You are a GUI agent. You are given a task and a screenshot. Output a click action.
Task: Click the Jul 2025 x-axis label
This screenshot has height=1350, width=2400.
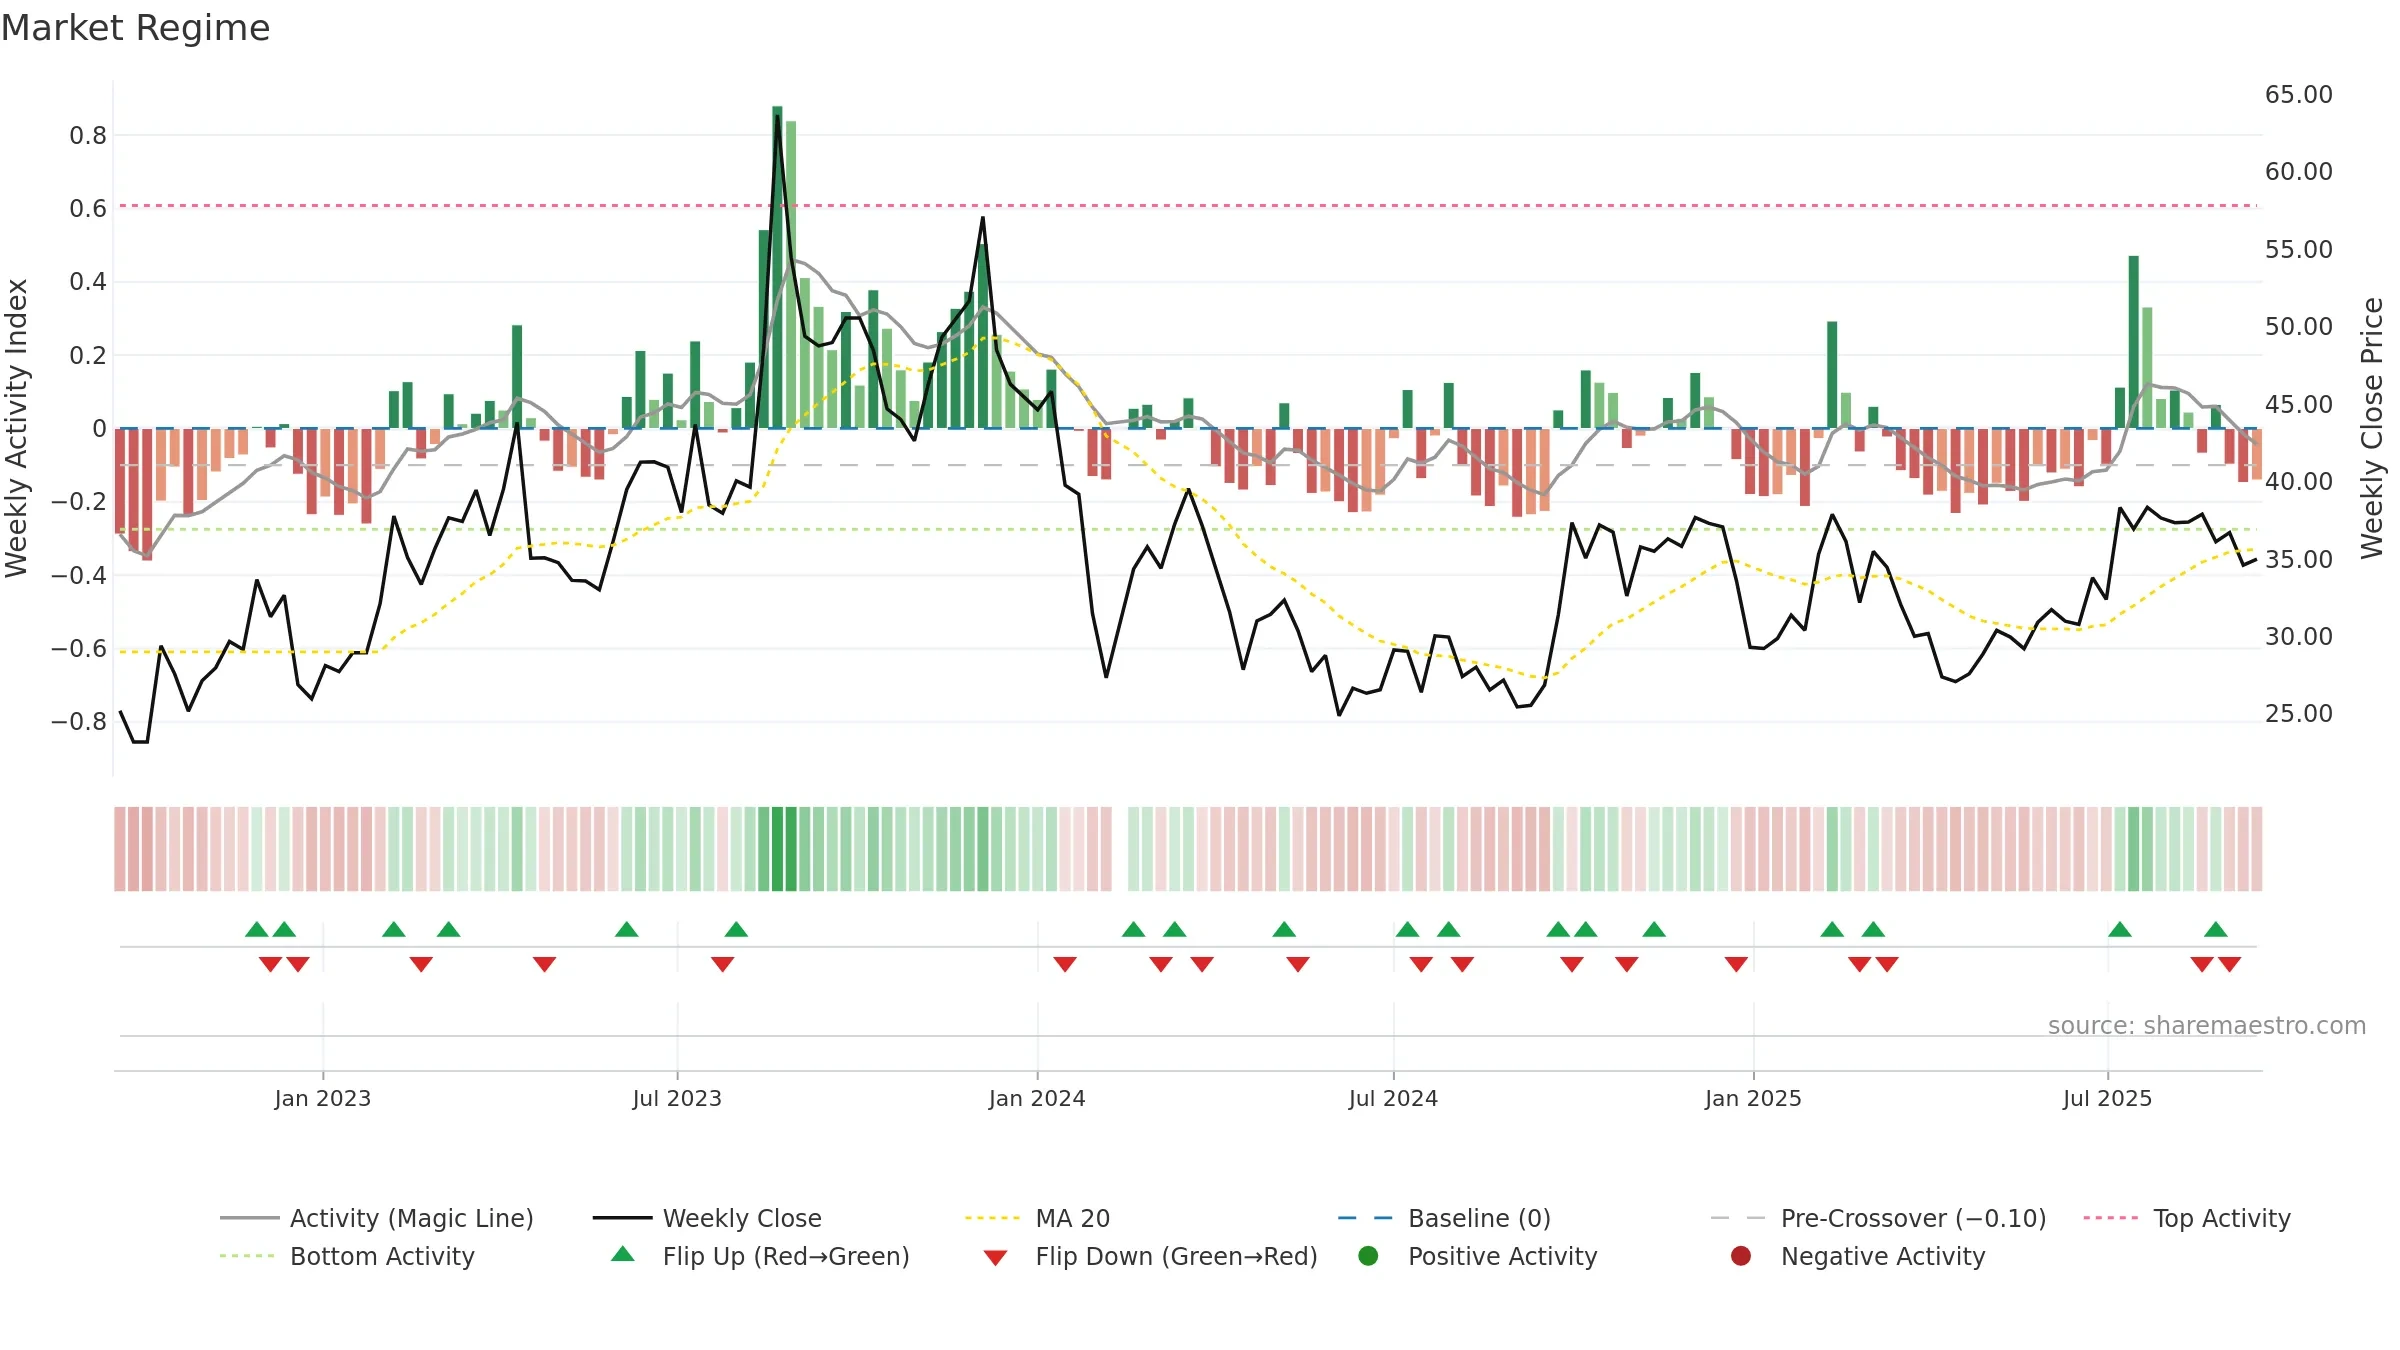point(2107,1098)
